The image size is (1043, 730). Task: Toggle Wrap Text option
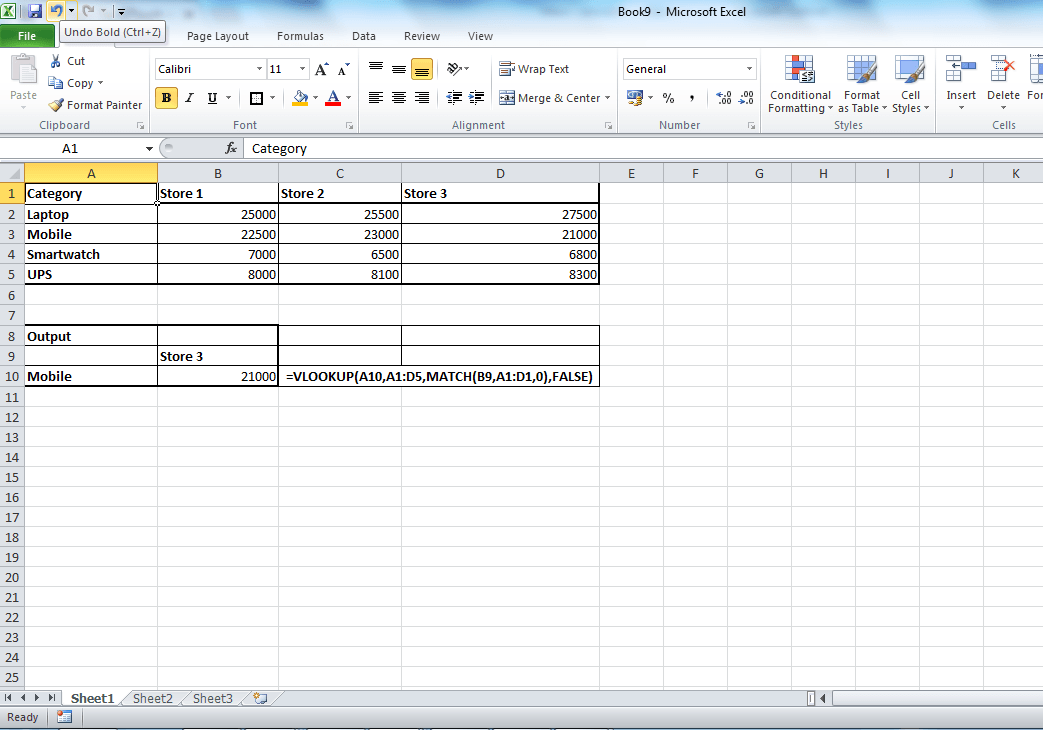coord(534,69)
